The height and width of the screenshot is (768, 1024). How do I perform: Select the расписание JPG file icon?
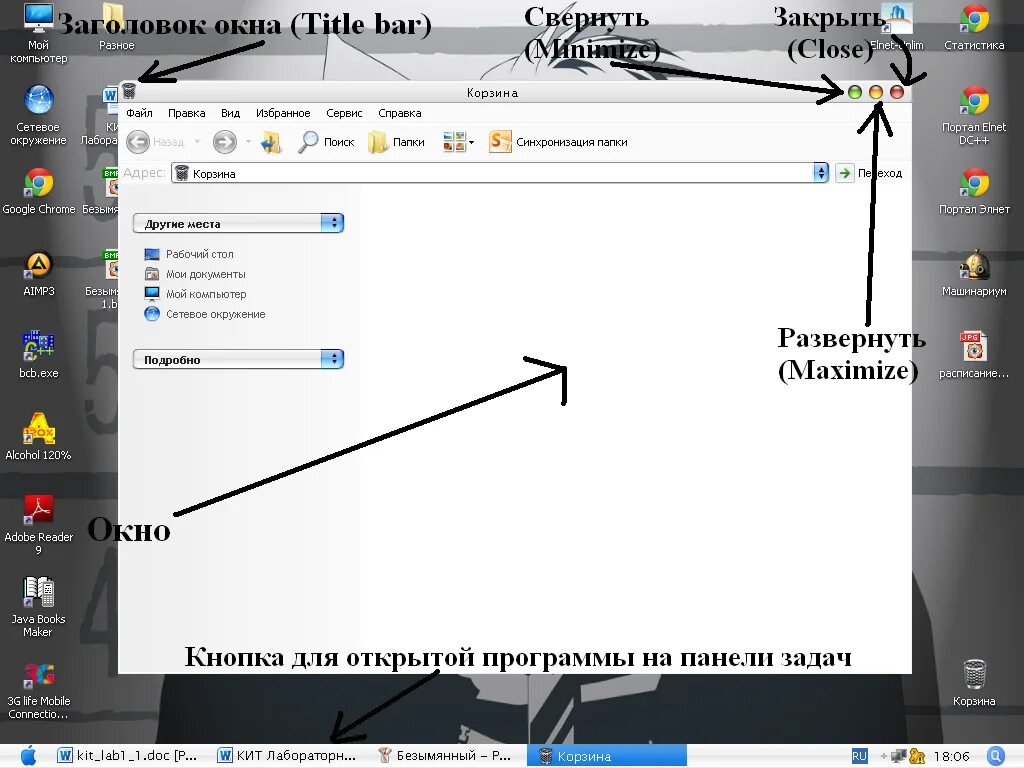tap(974, 355)
